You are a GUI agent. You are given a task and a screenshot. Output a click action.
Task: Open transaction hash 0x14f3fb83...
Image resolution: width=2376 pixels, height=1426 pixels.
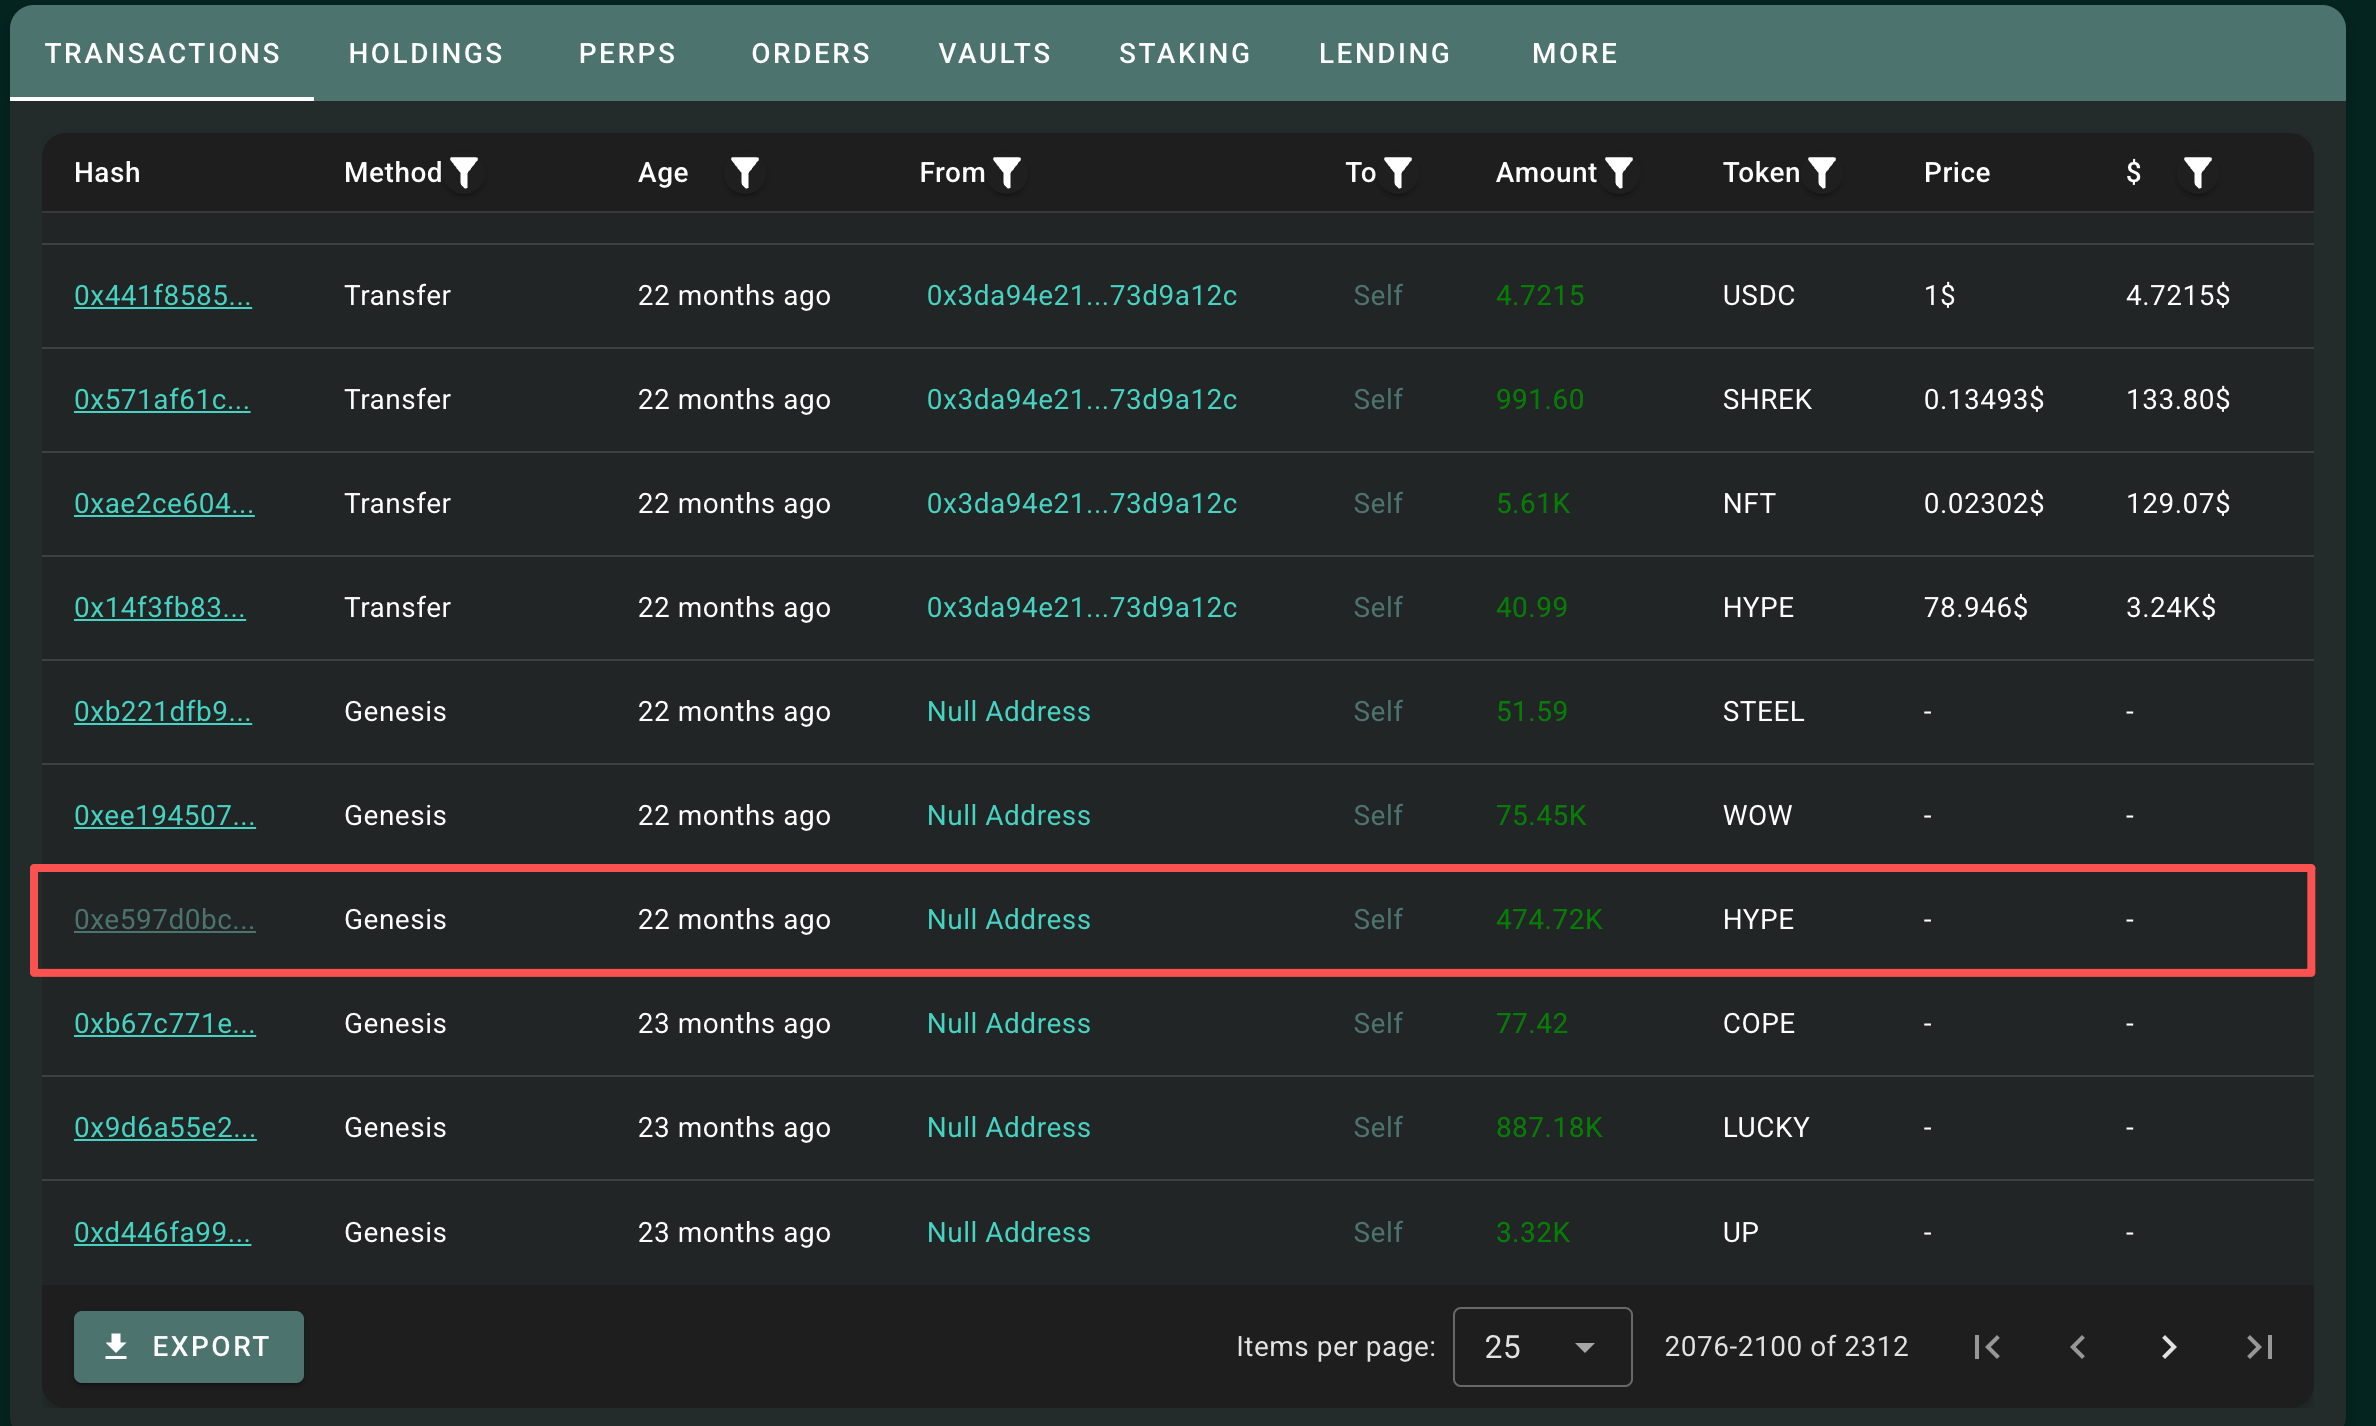[x=160, y=608]
